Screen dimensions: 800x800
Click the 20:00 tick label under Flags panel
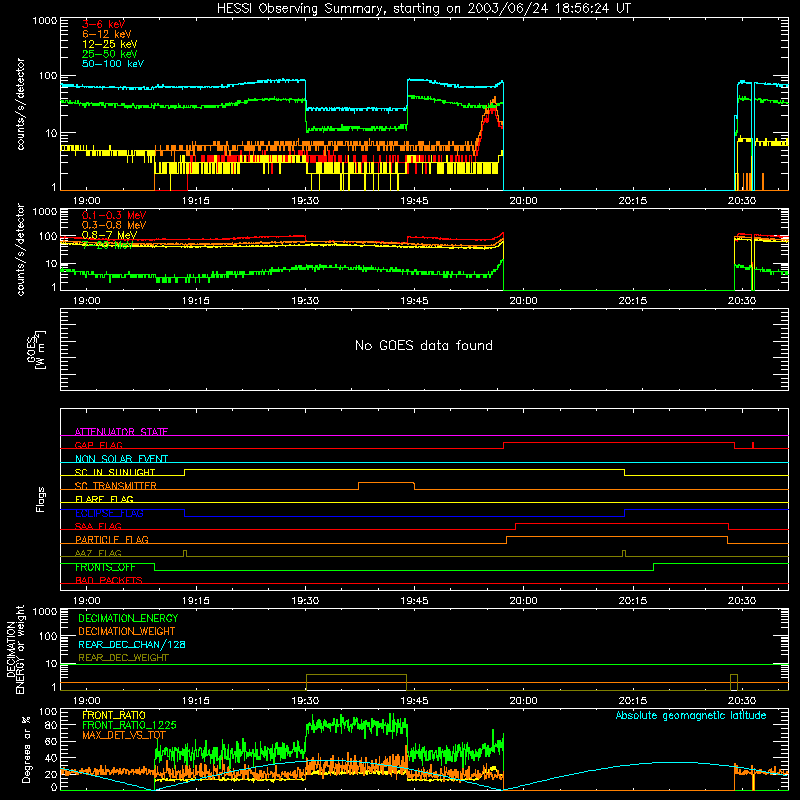point(523,601)
